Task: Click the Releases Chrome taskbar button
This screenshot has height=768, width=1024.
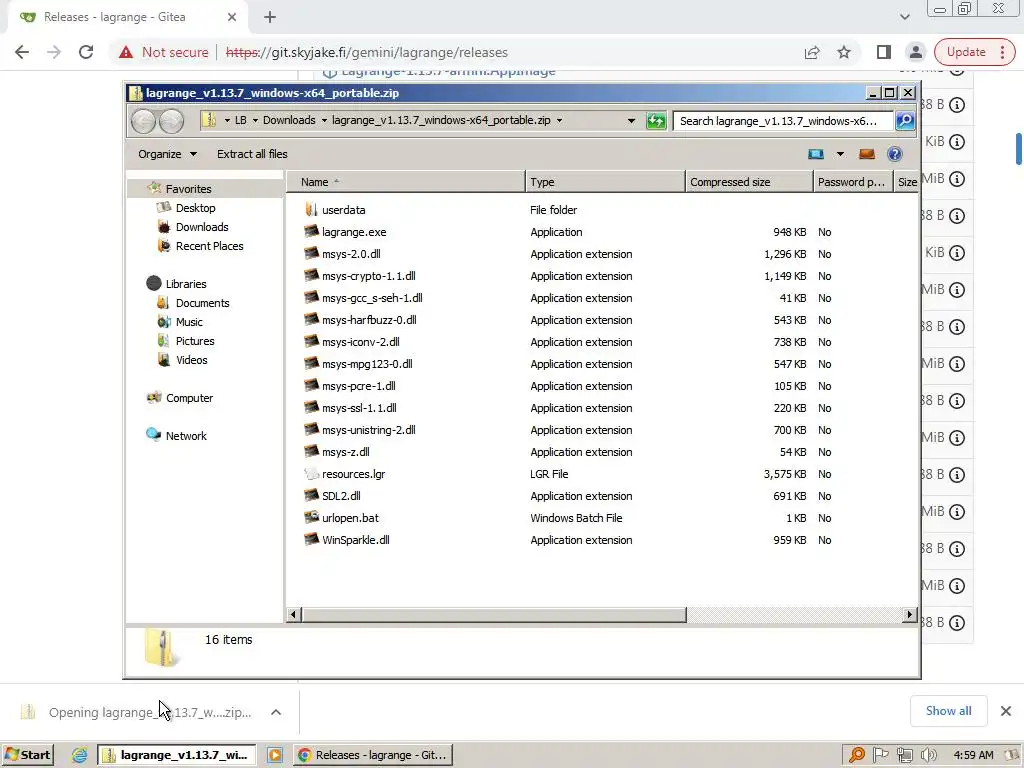Action: coord(373,755)
